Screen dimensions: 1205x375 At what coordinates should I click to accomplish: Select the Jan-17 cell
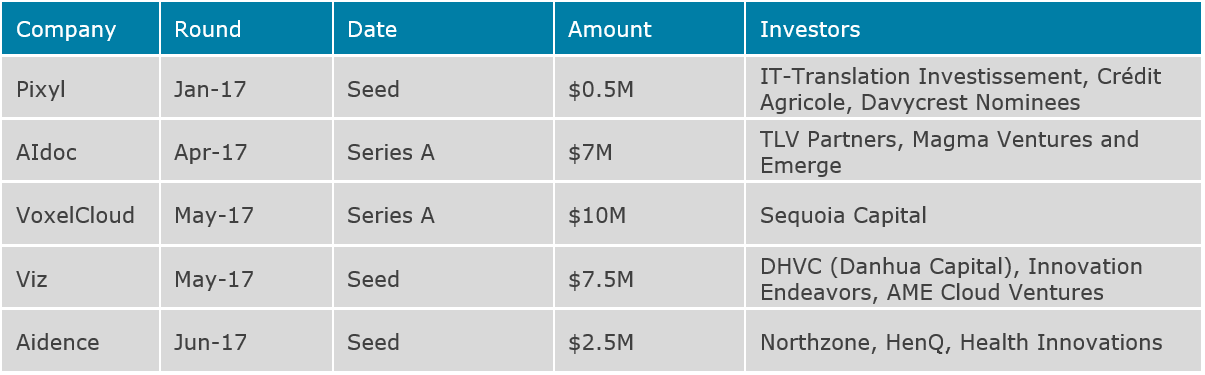click(x=246, y=88)
